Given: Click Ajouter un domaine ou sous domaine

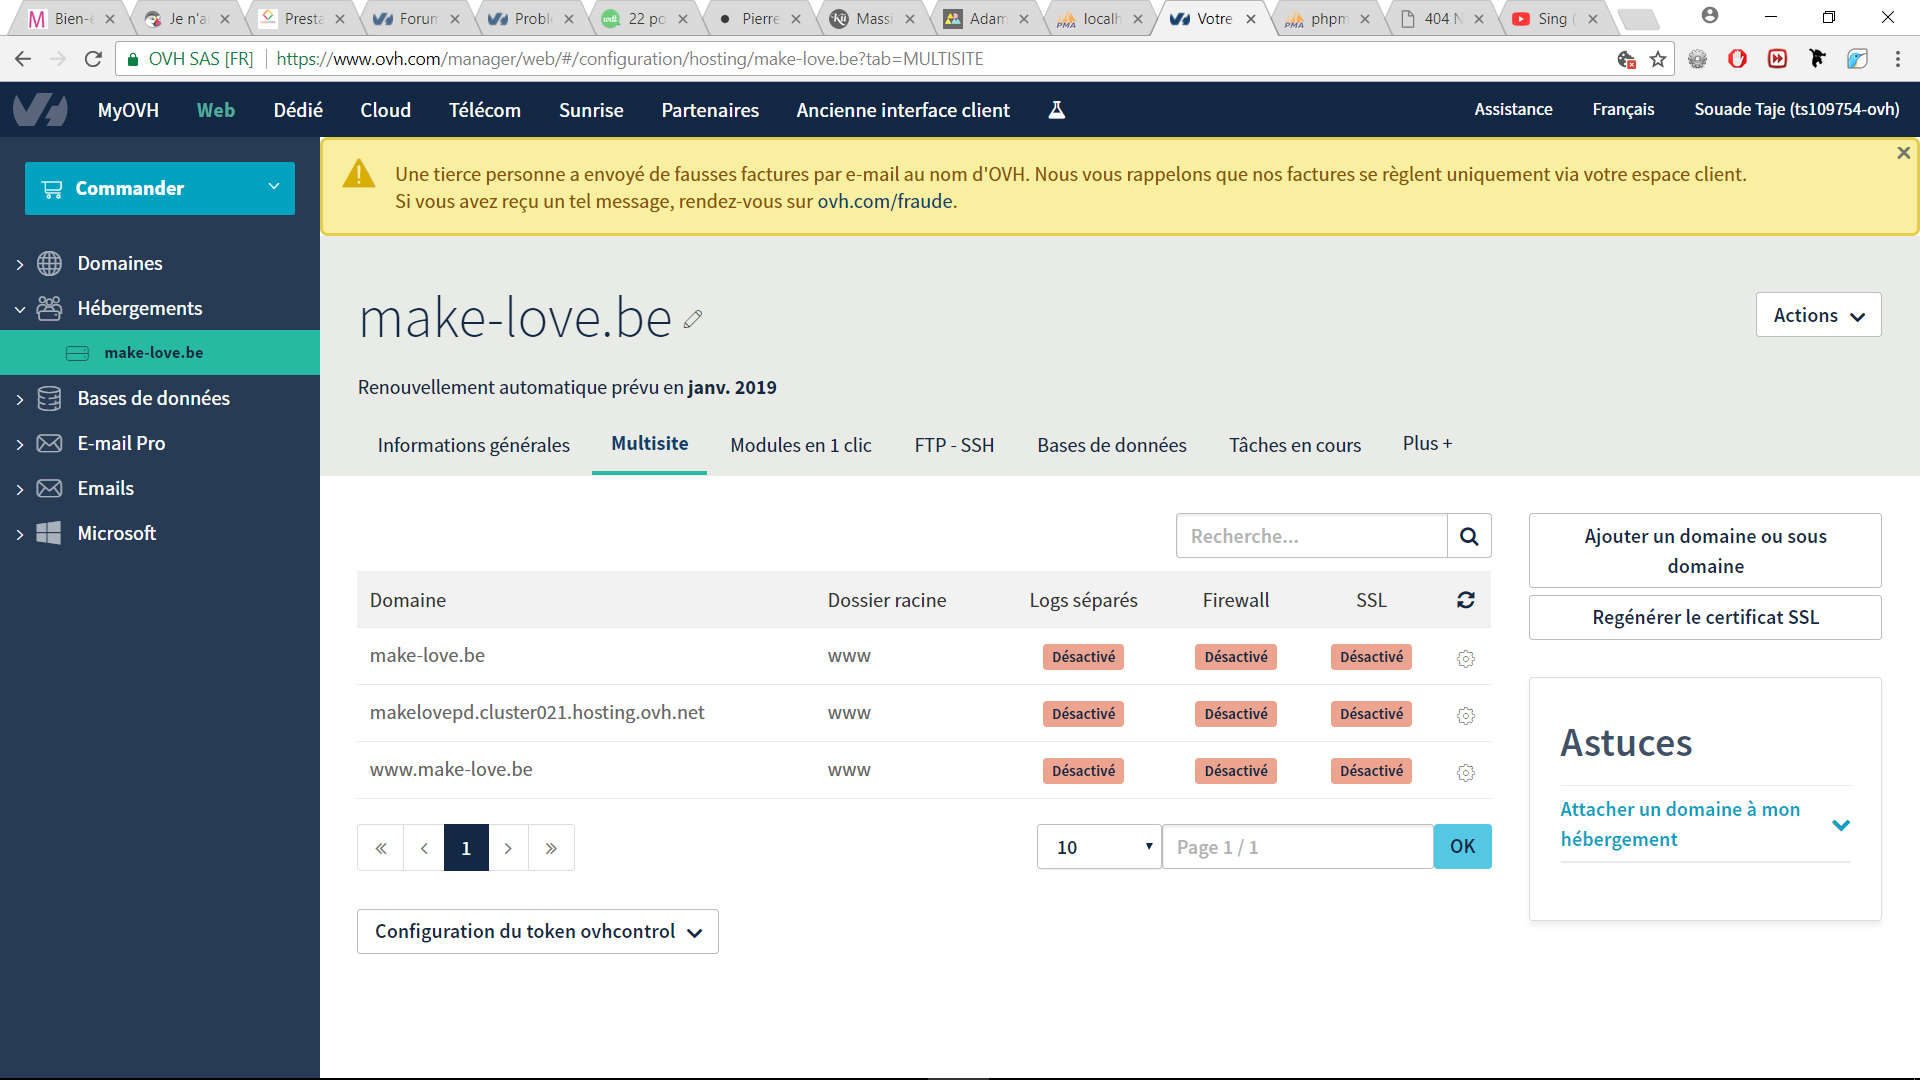Looking at the screenshot, I should coord(1704,551).
